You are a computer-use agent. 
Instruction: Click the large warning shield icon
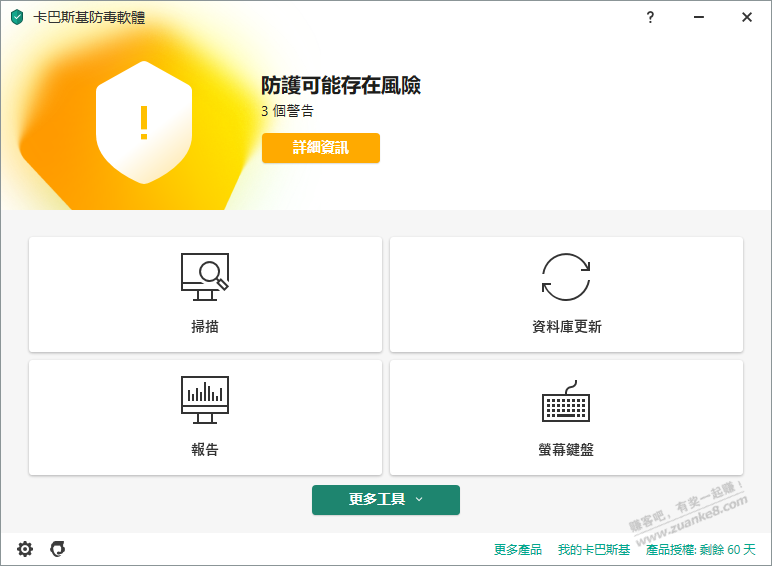[x=143, y=122]
